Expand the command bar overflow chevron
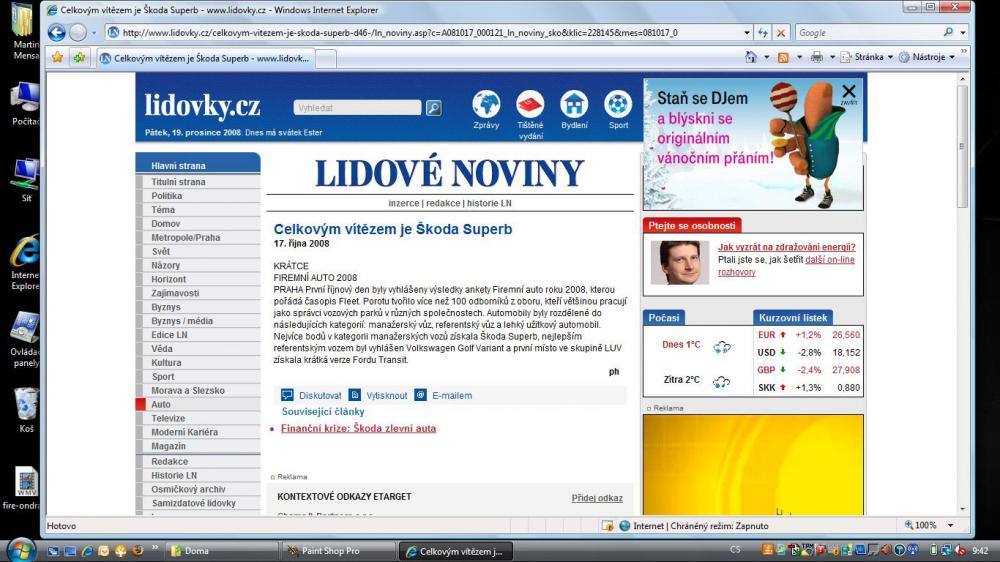Viewport: 1000px width, 562px height. [x=964, y=52]
